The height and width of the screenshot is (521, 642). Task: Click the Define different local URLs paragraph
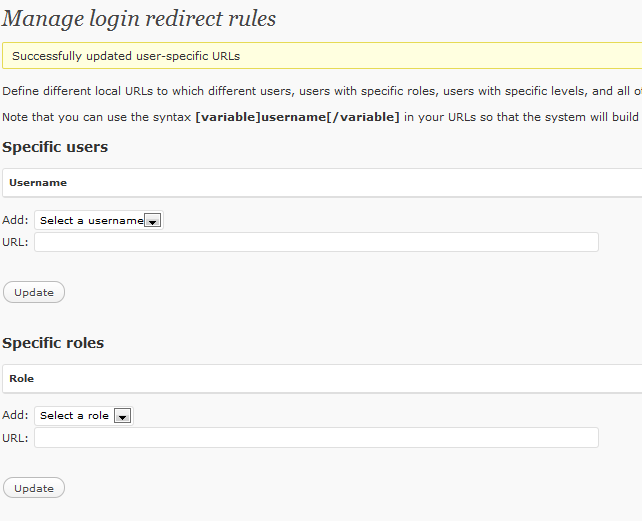click(x=322, y=91)
